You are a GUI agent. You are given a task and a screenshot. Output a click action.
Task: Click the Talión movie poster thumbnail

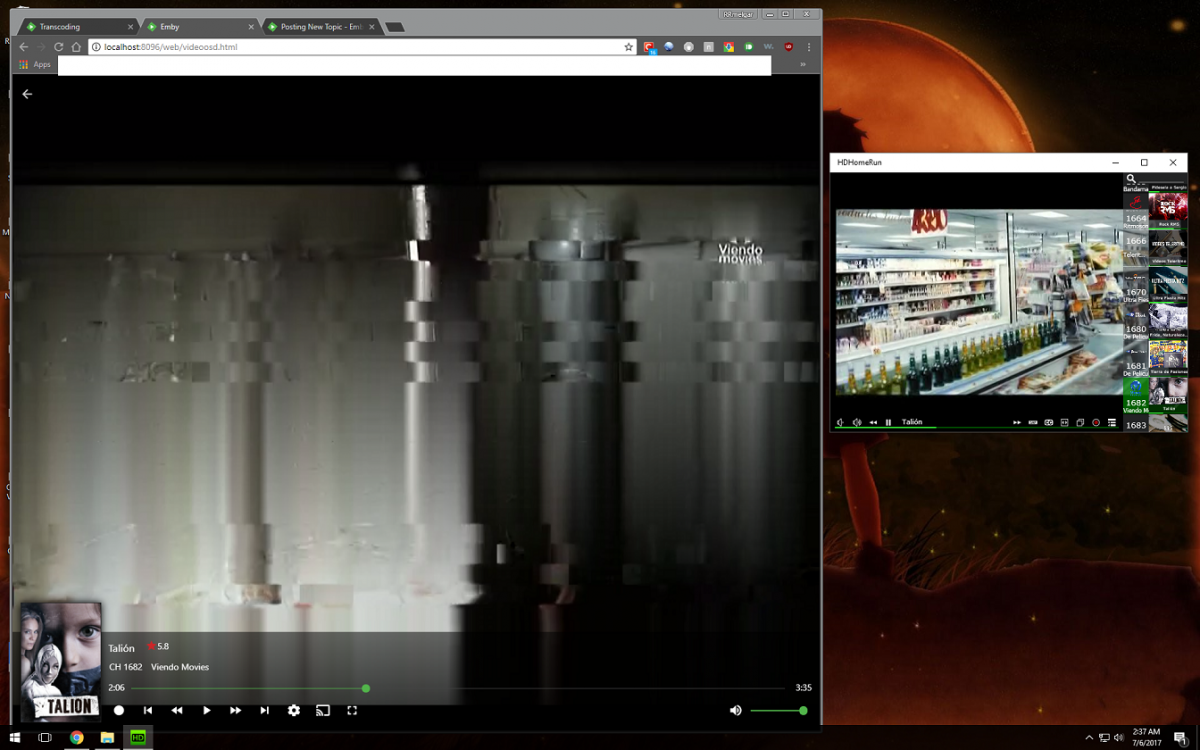click(61, 661)
